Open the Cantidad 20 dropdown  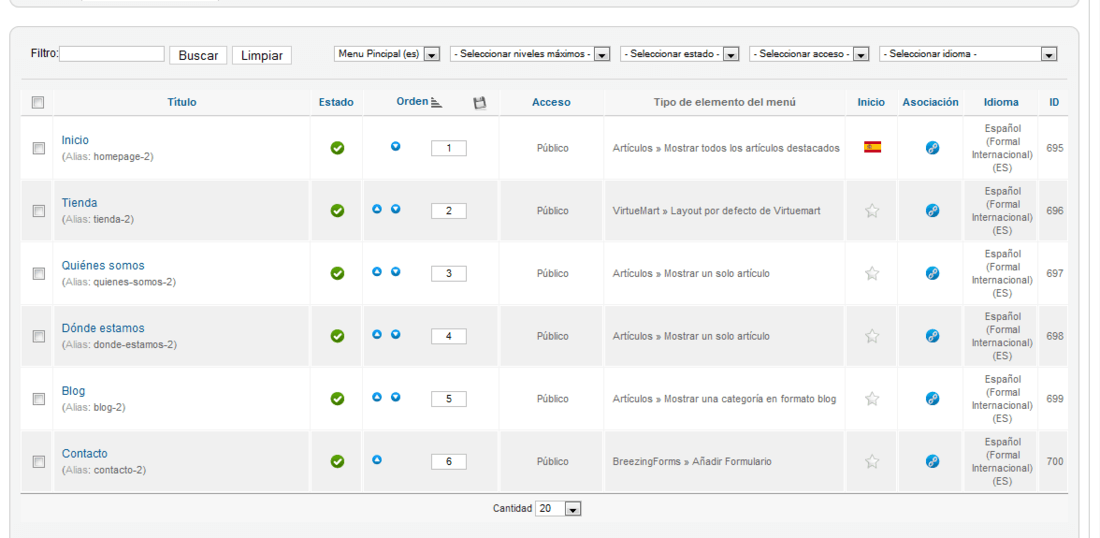point(558,509)
